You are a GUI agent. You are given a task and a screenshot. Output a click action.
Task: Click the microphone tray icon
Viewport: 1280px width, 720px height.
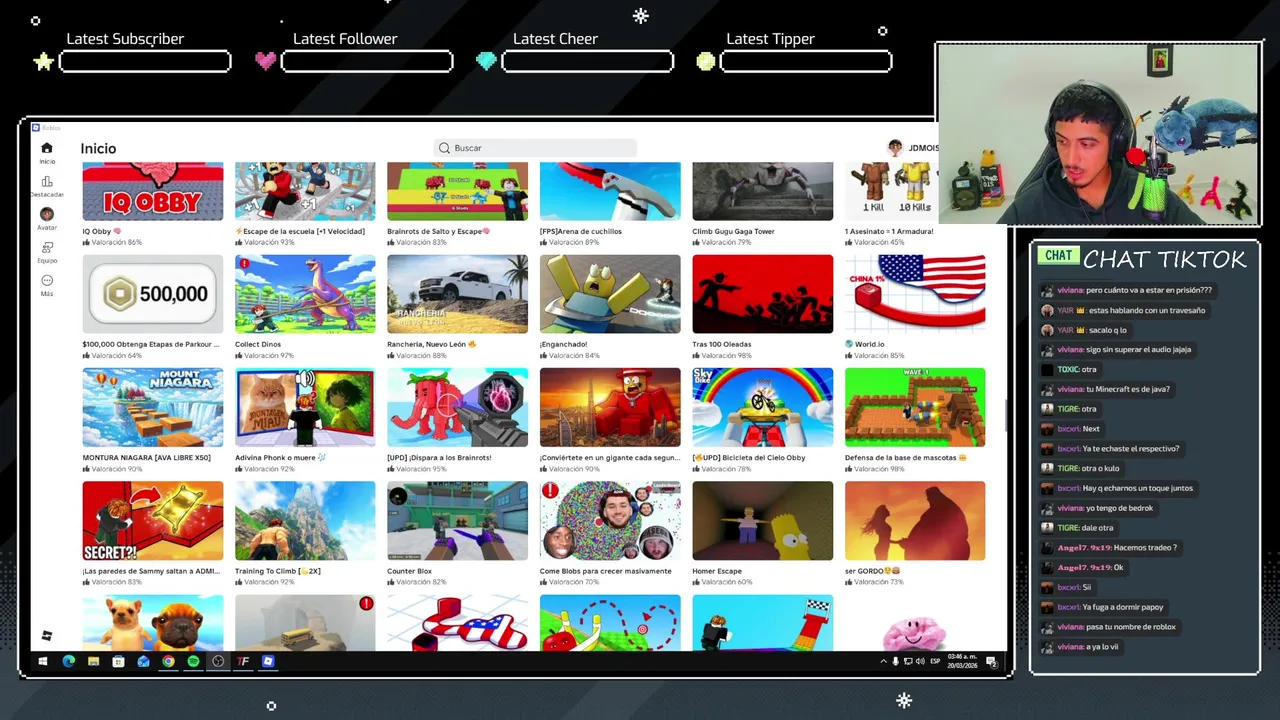point(896,661)
